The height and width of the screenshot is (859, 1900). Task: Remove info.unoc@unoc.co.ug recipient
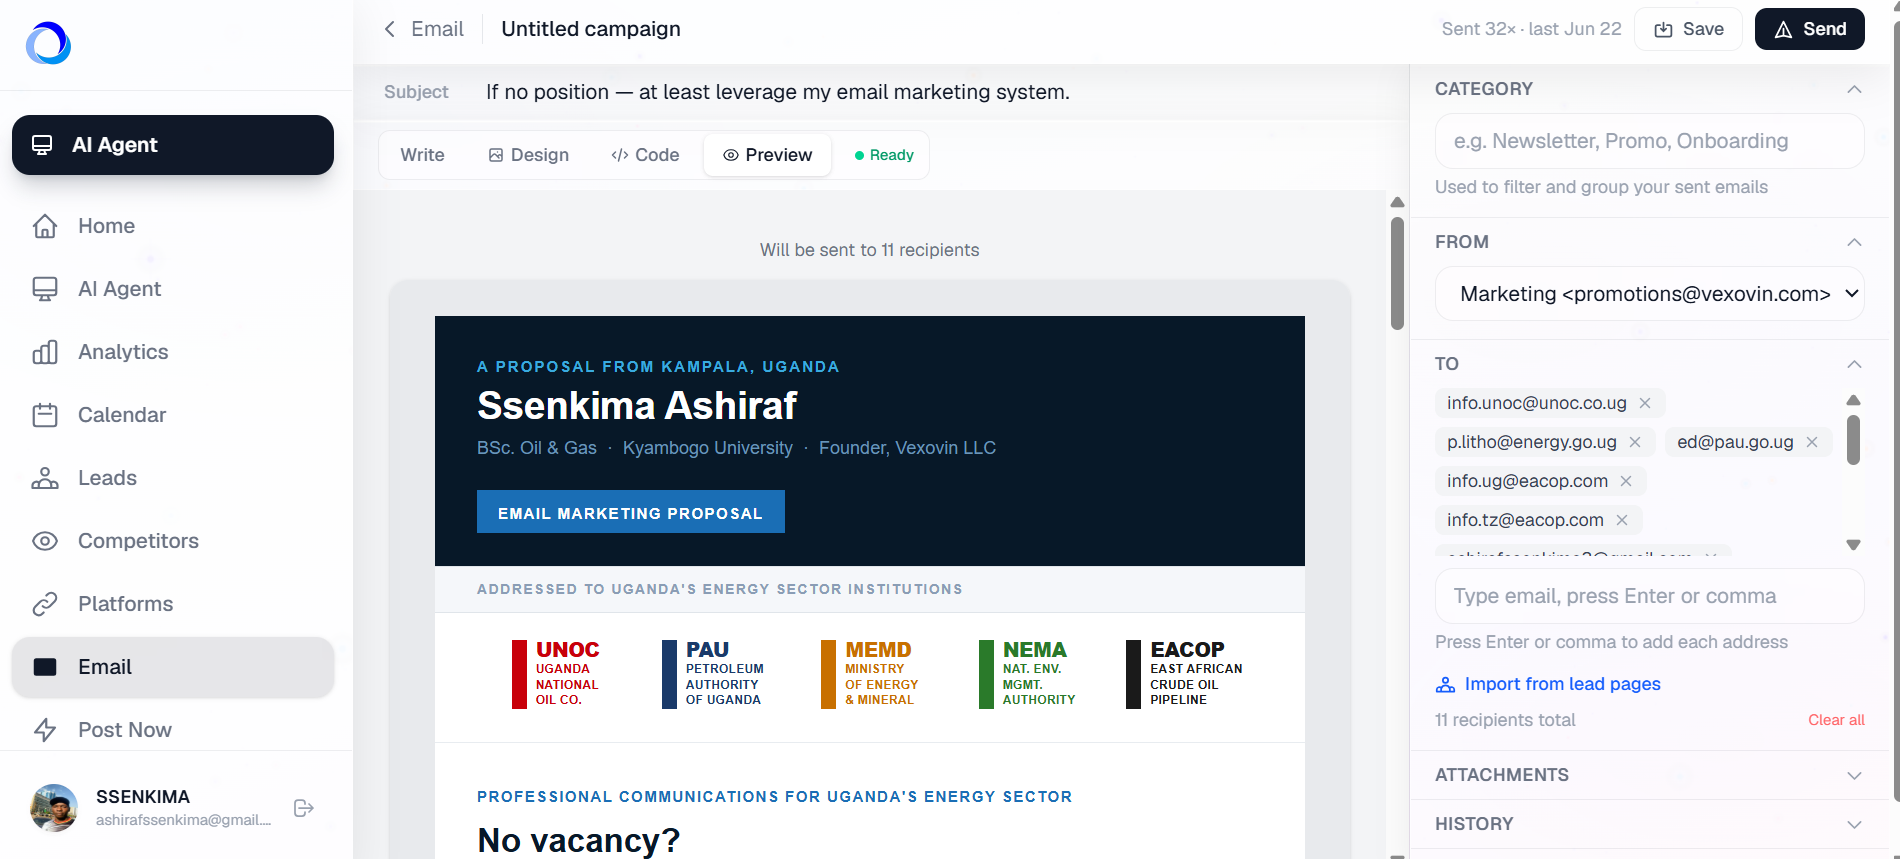coord(1645,403)
